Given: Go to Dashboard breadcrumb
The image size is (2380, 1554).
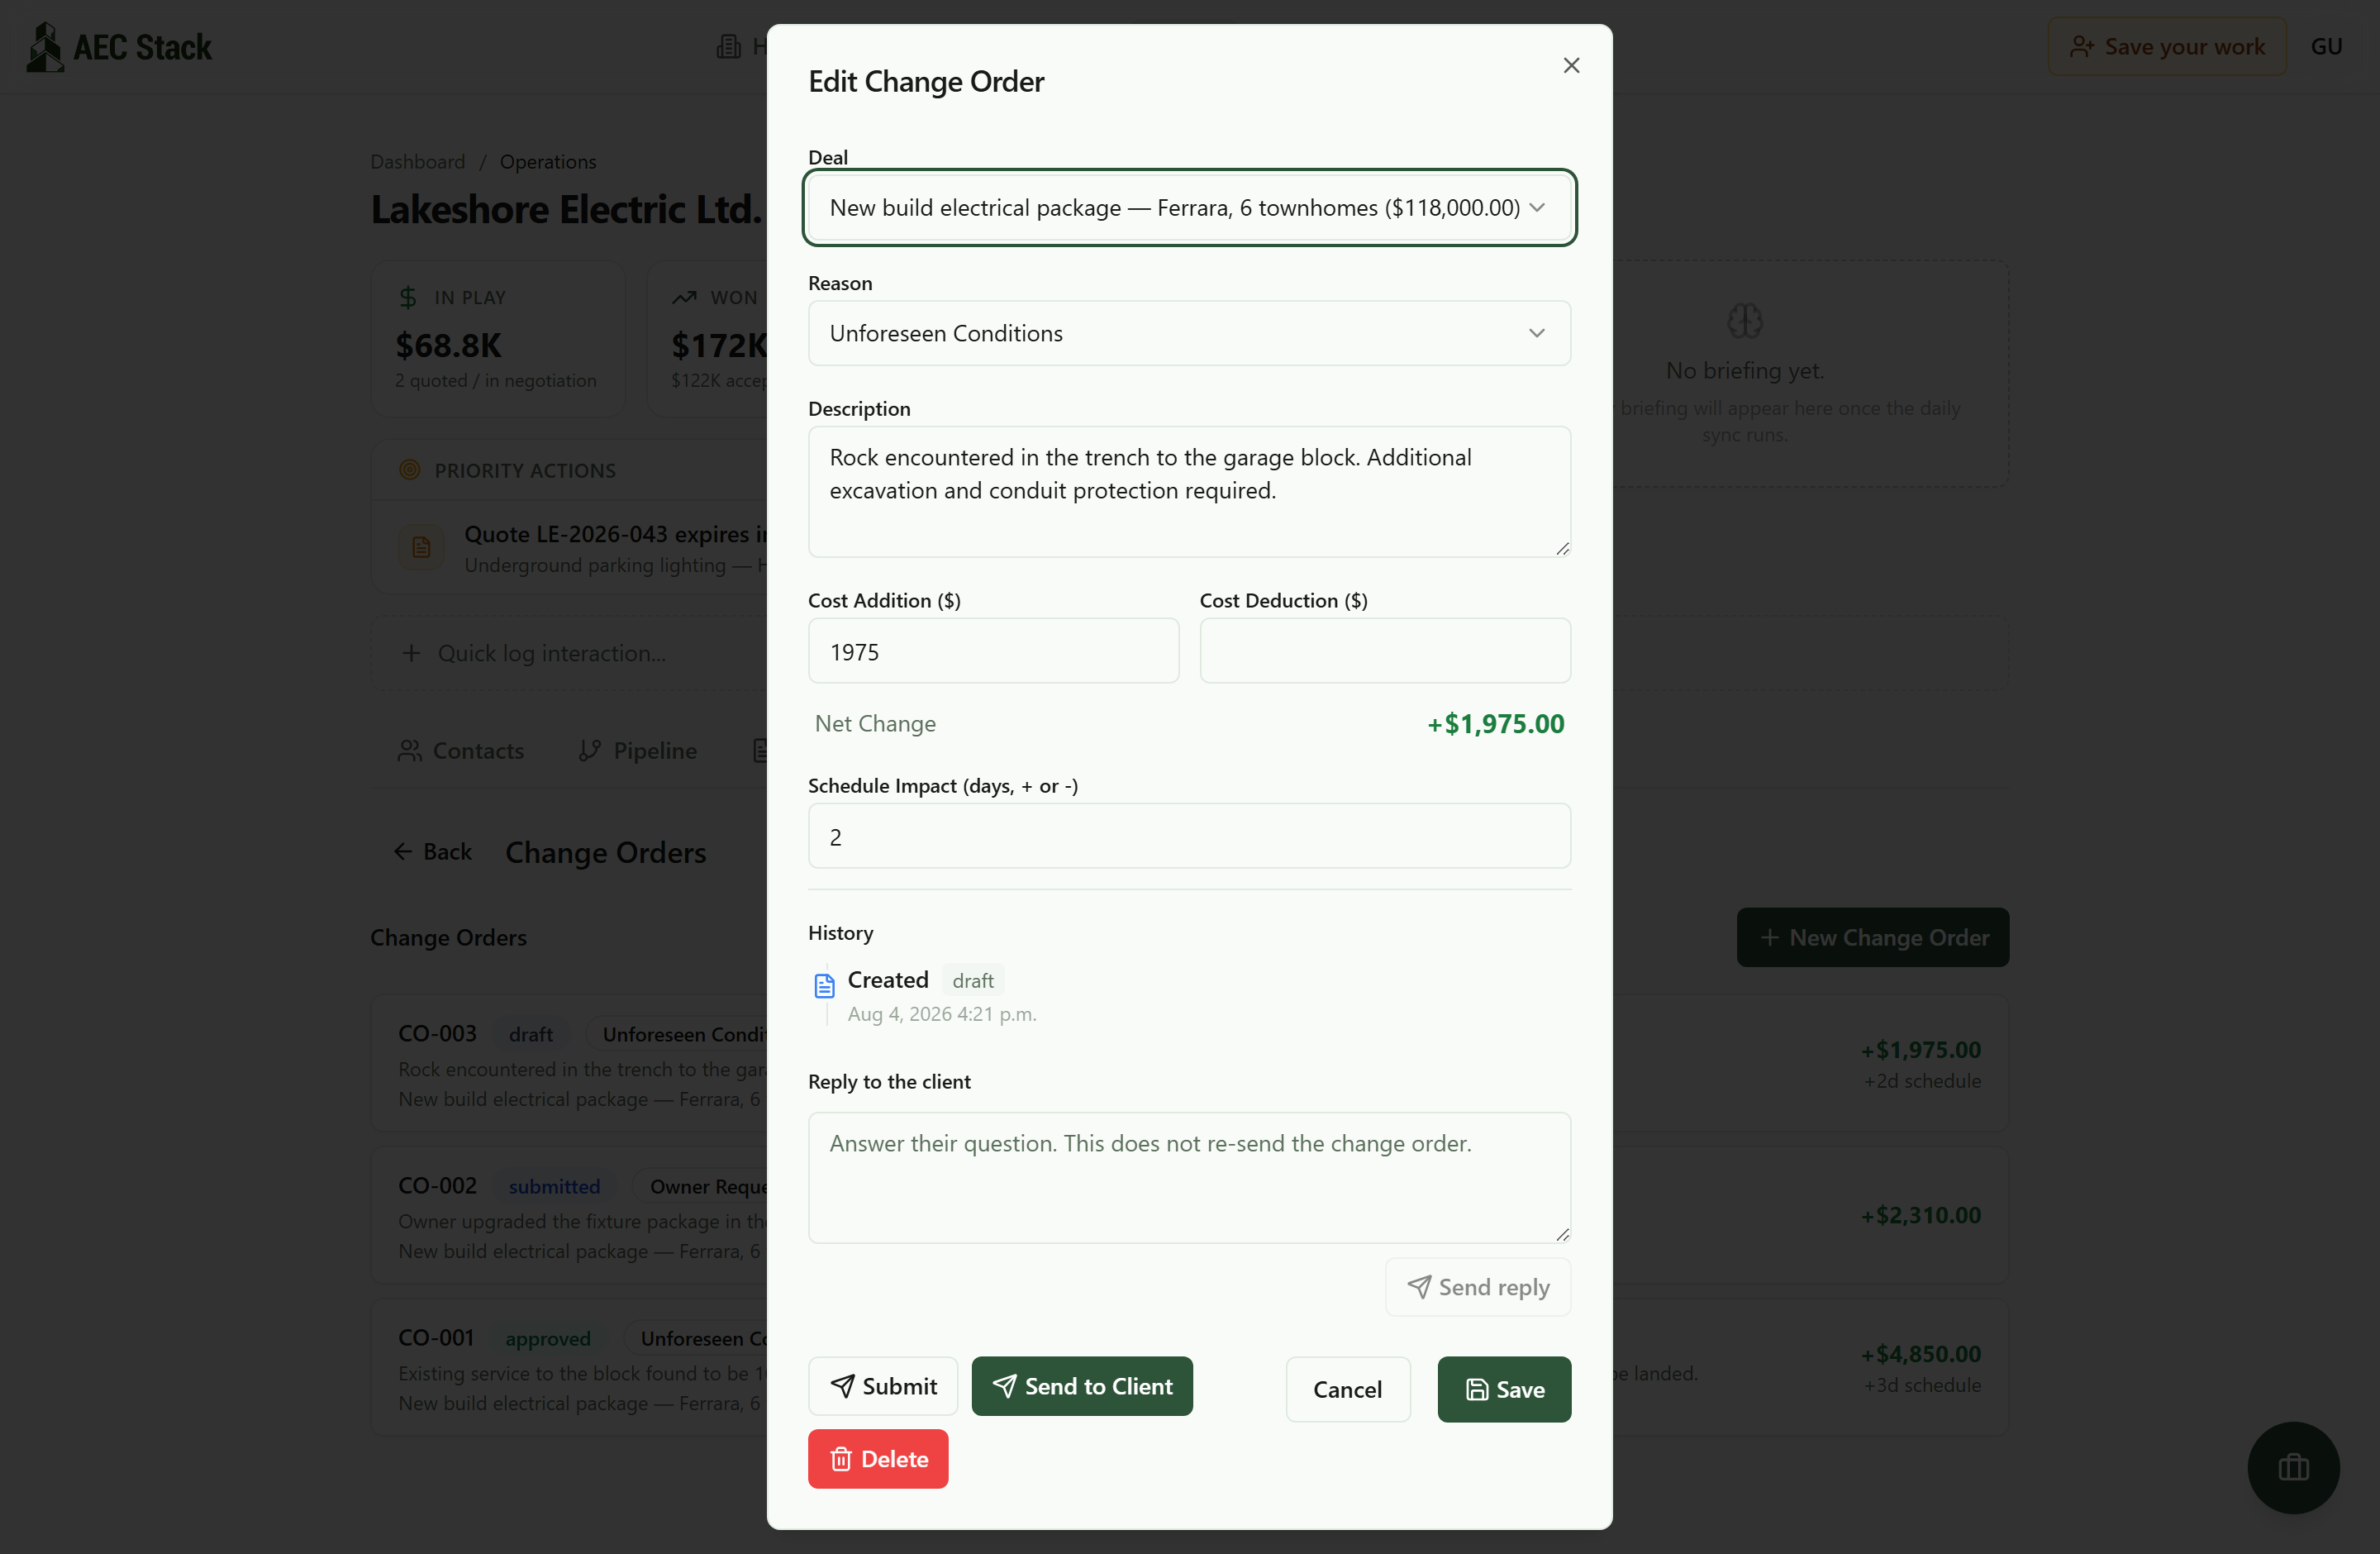Looking at the screenshot, I should (x=417, y=161).
